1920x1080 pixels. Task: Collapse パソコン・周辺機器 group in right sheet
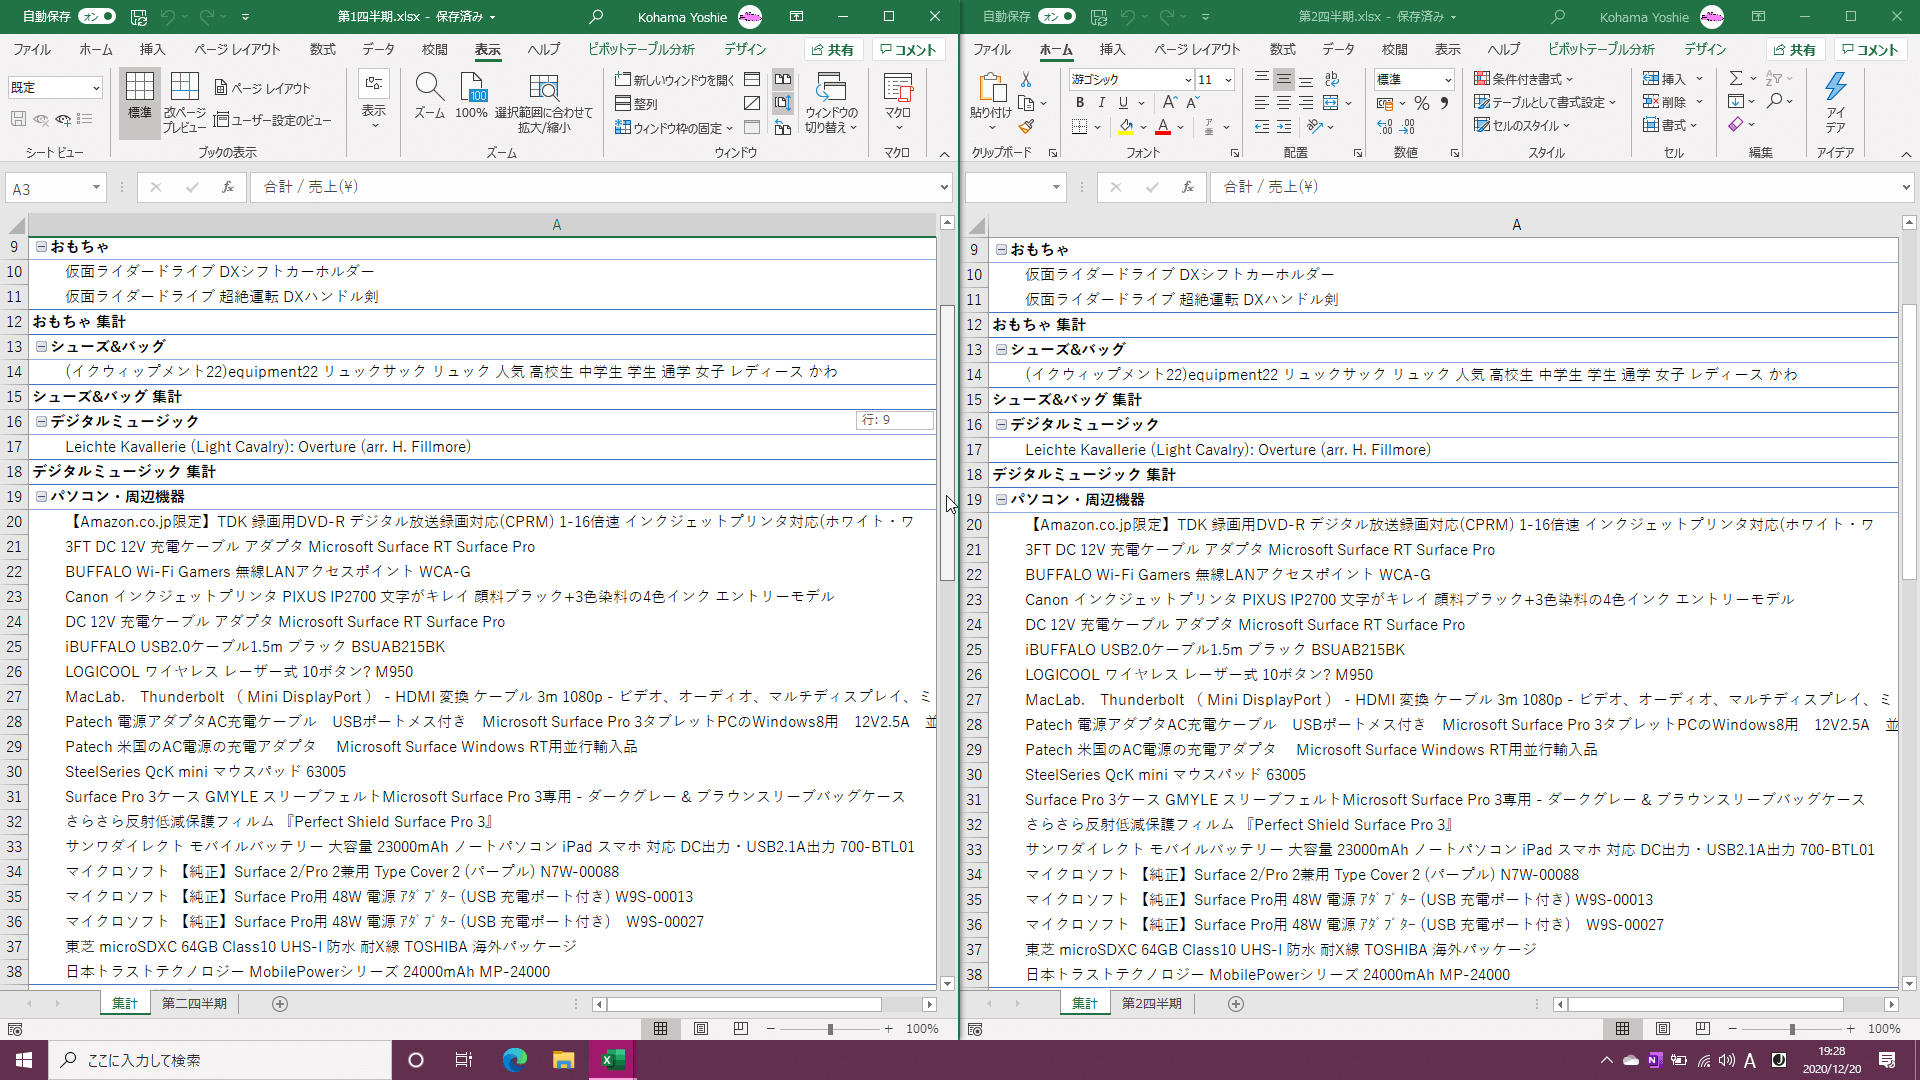[1001, 499]
